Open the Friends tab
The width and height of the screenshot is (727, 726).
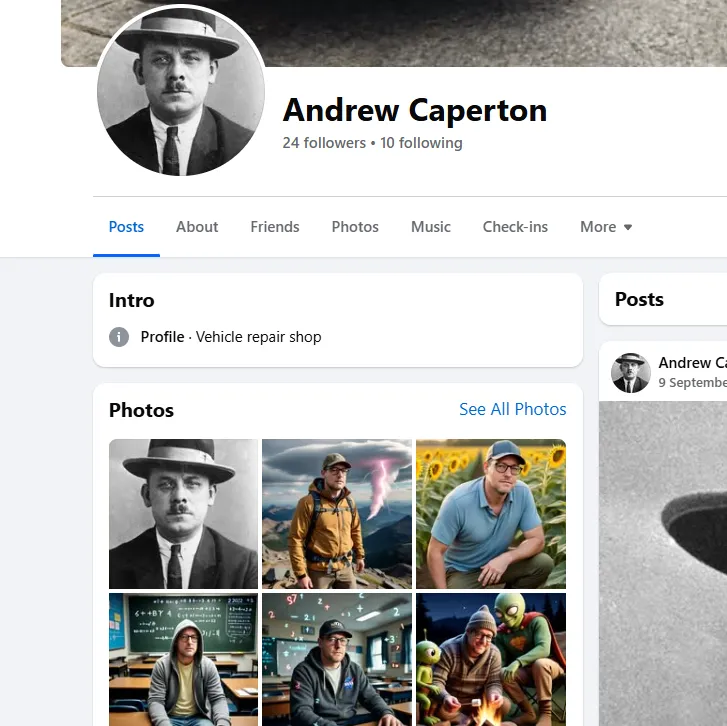[274, 227]
